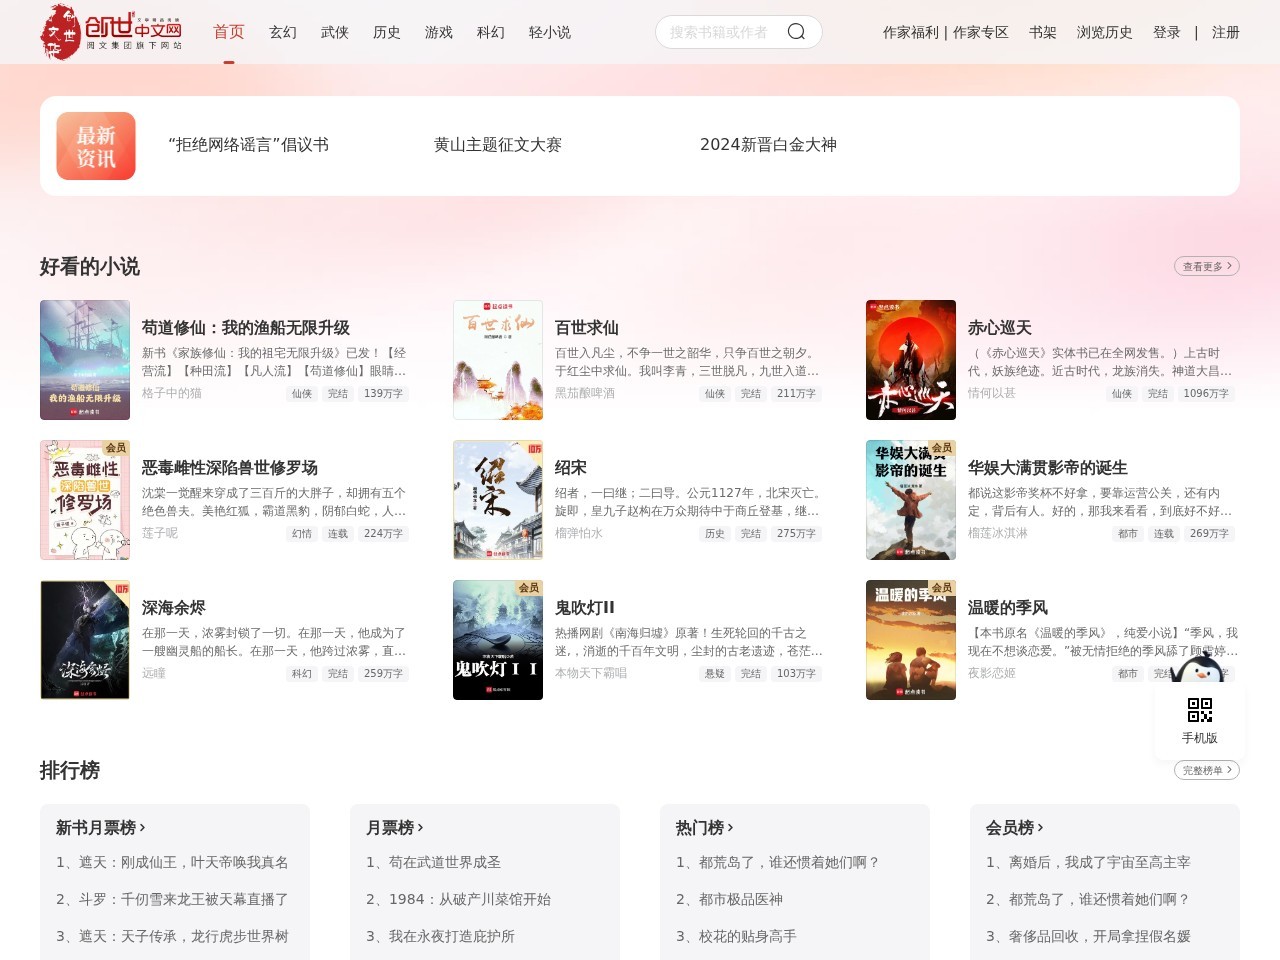This screenshot has width=1280, height=960.
Task: Click the 悬疑 tag on 鬼吹灯II
Action: pos(715,674)
